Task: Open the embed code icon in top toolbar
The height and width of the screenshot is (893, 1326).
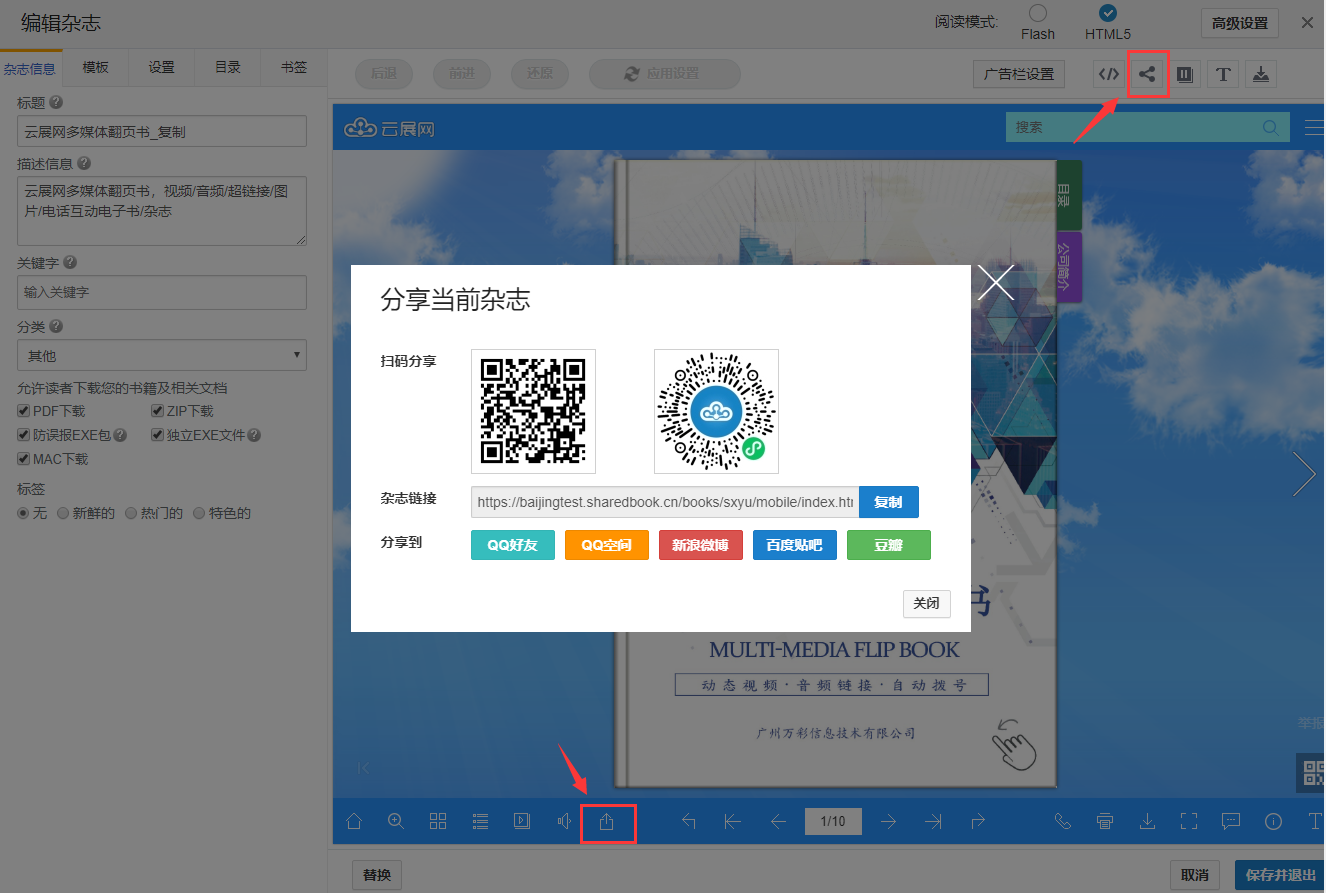Action: (1108, 74)
